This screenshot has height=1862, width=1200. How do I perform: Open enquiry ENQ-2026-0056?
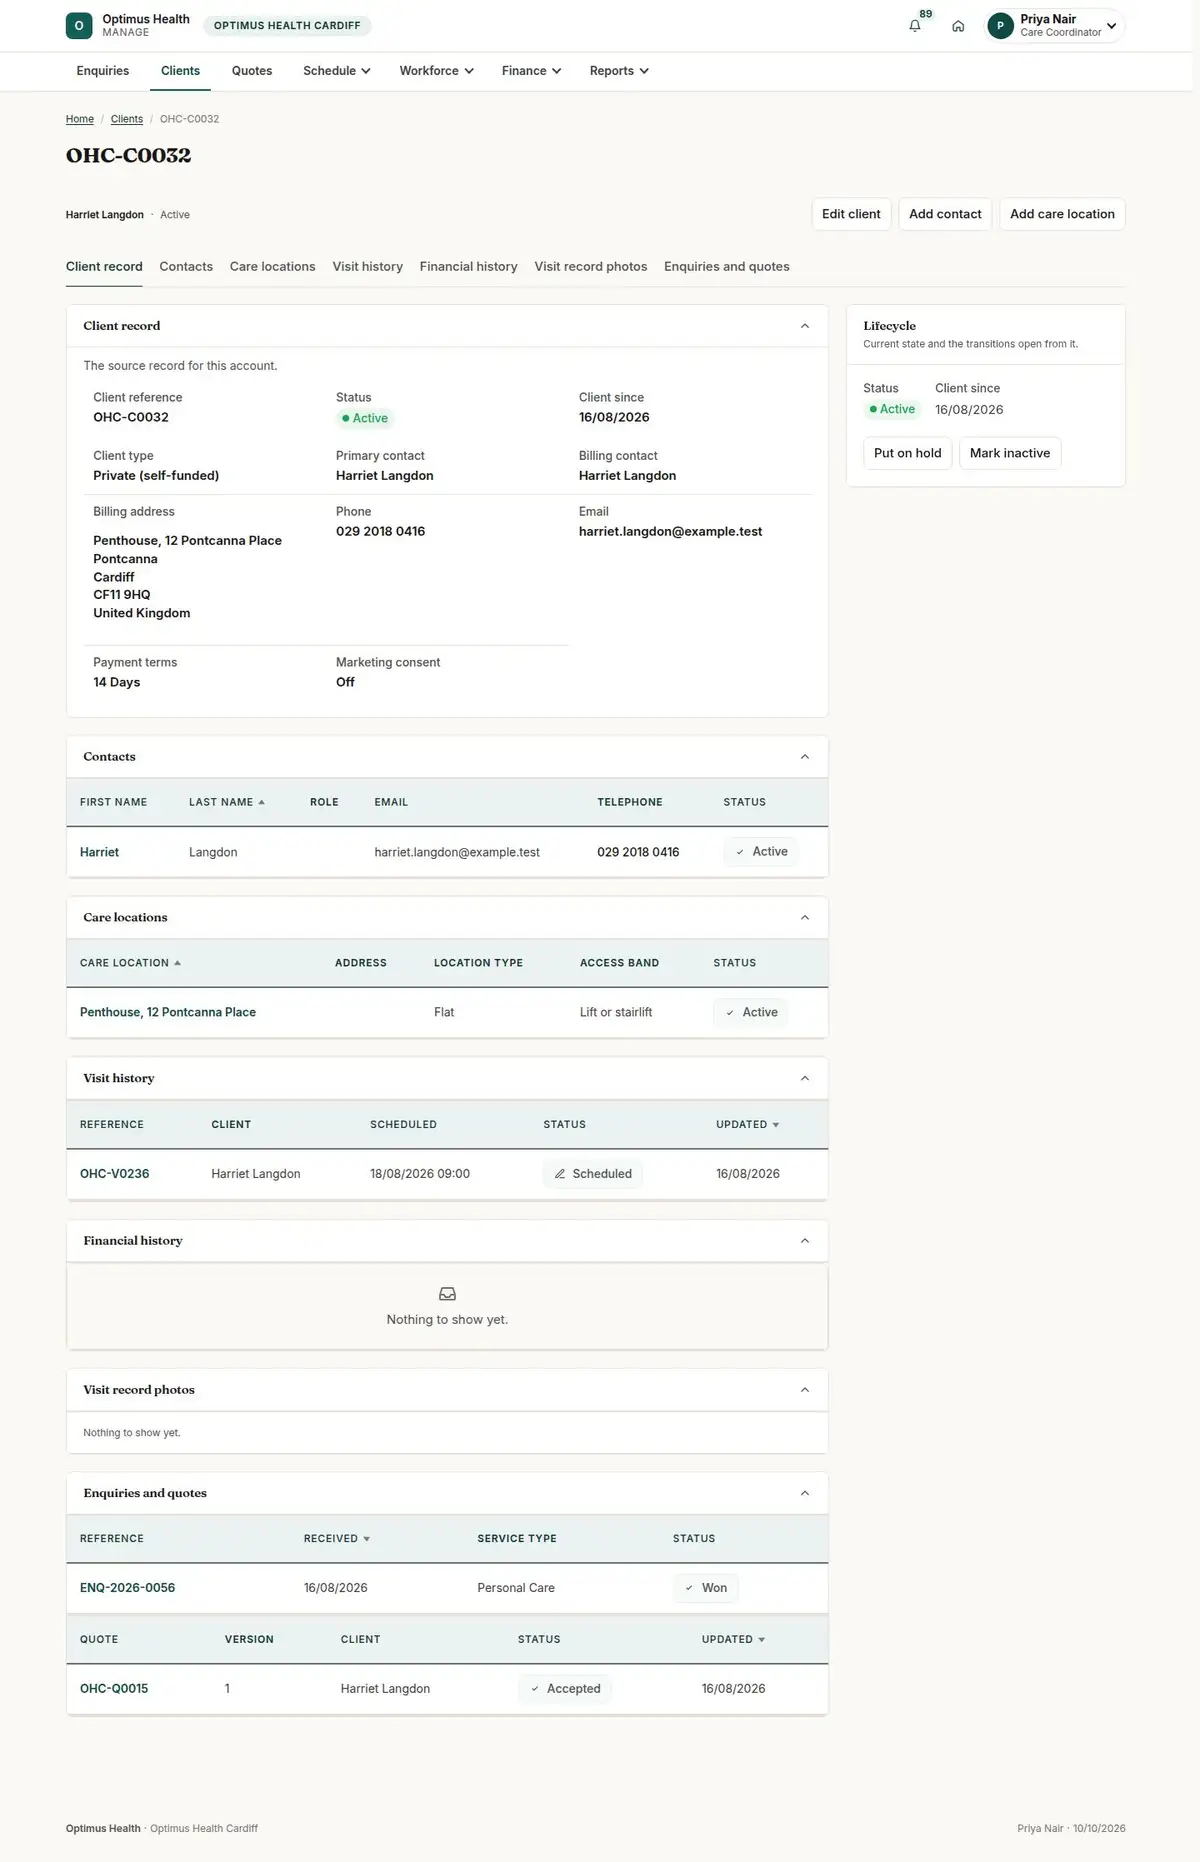(127, 1588)
